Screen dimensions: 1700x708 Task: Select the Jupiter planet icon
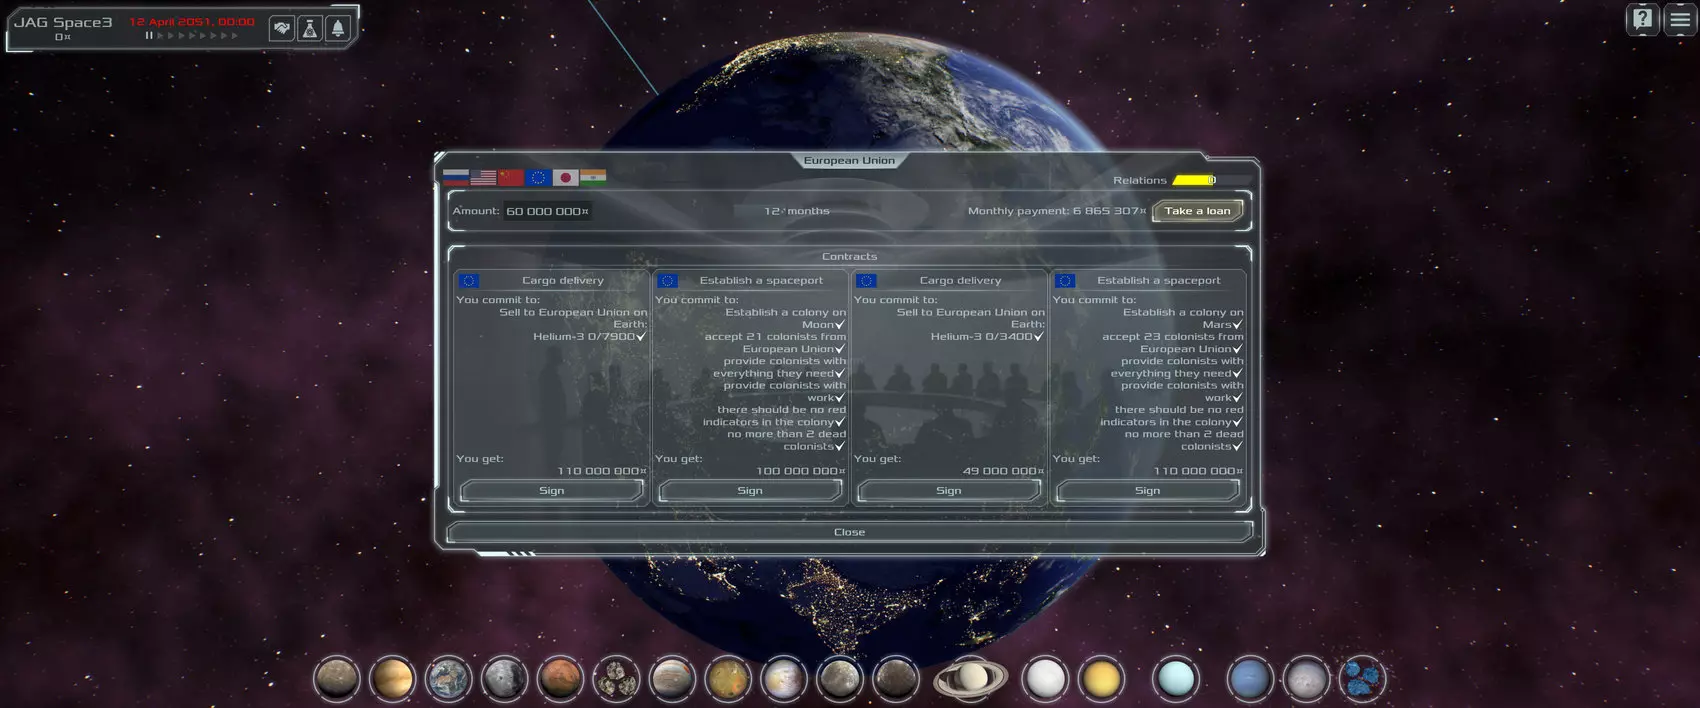pos(673,679)
